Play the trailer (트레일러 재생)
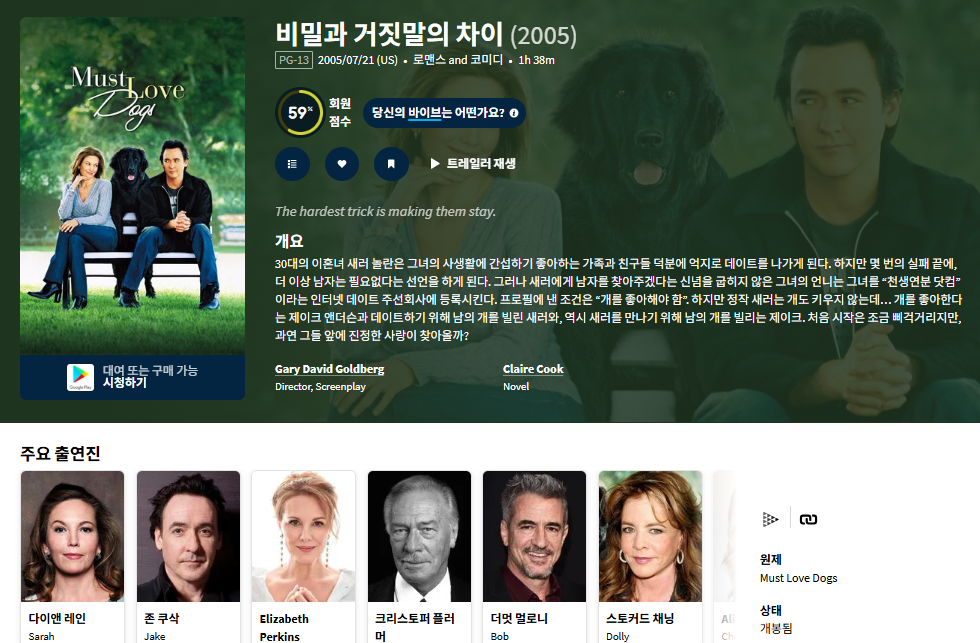The image size is (980, 643). click(472, 164)
